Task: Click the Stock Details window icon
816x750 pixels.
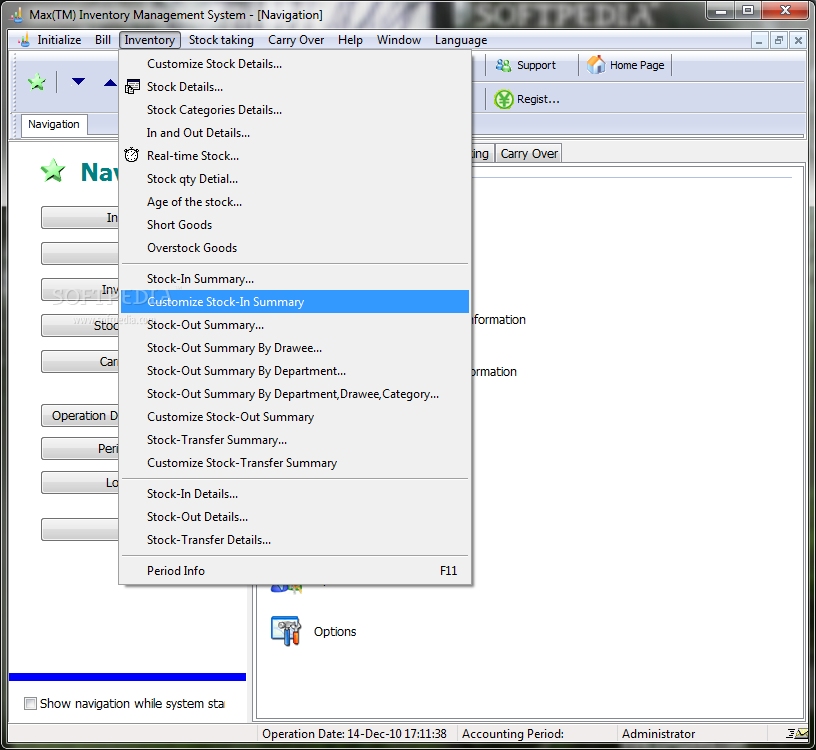Action: point(132,87)
